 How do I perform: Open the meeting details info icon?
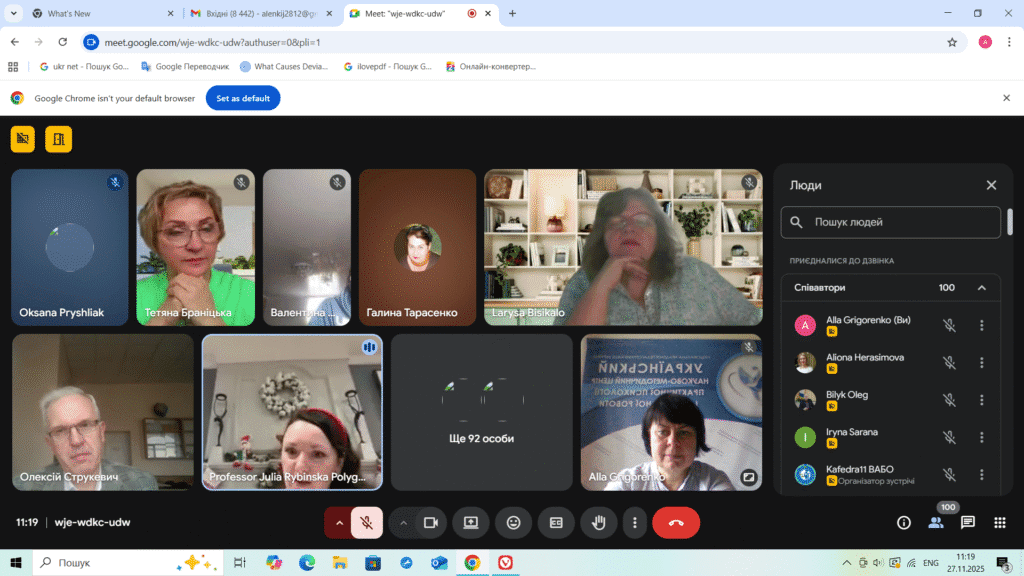(x=904, y=522)
